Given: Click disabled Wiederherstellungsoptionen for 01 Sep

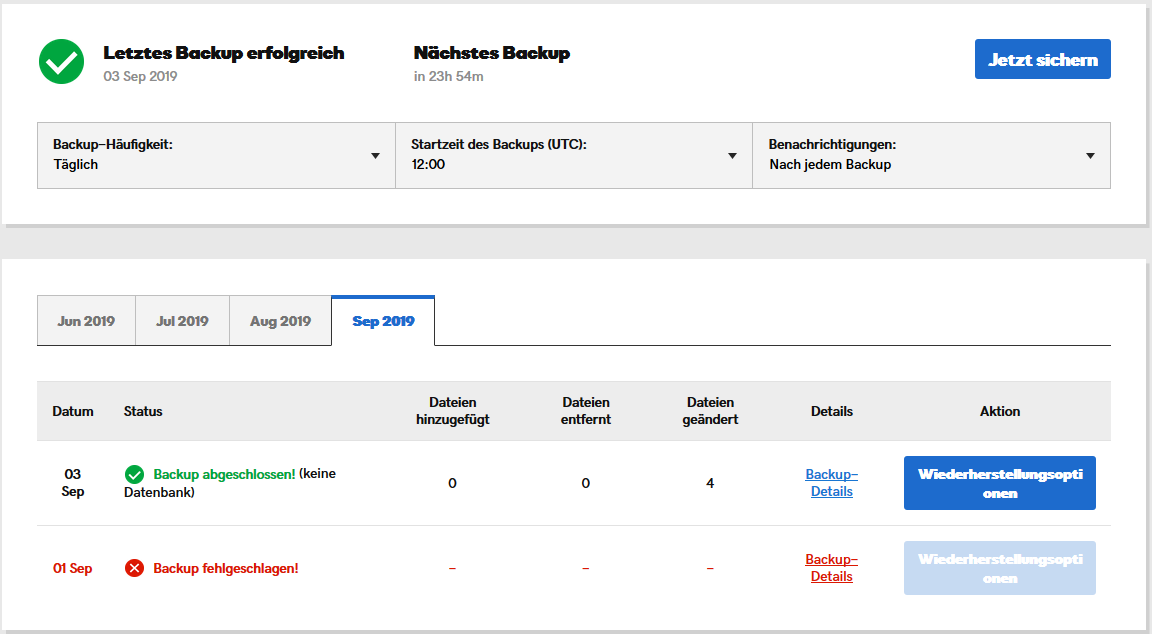Looking at the screenshot, I should click(x=1000, y=568).
